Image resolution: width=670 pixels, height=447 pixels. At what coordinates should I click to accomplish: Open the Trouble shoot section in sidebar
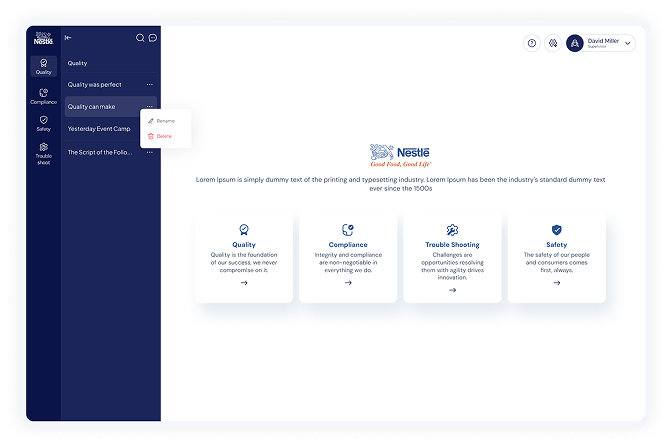44,154
